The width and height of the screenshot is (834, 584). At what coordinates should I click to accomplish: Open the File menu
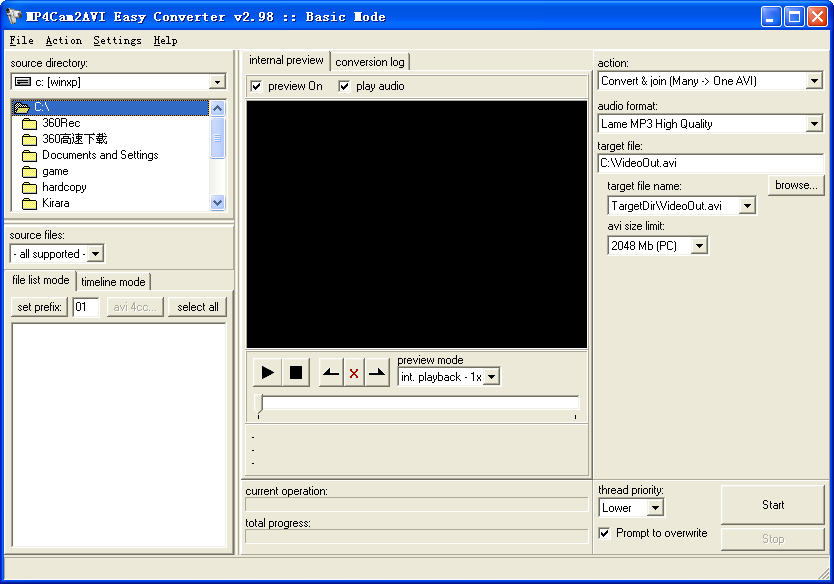click(x=21, y=40)
